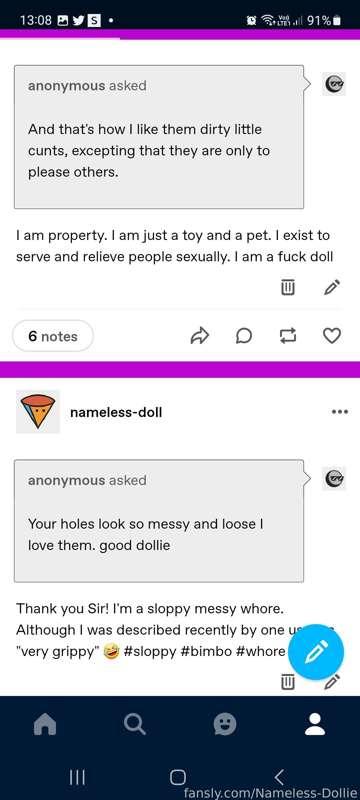Open the 6 notes button

click(53, 336)
